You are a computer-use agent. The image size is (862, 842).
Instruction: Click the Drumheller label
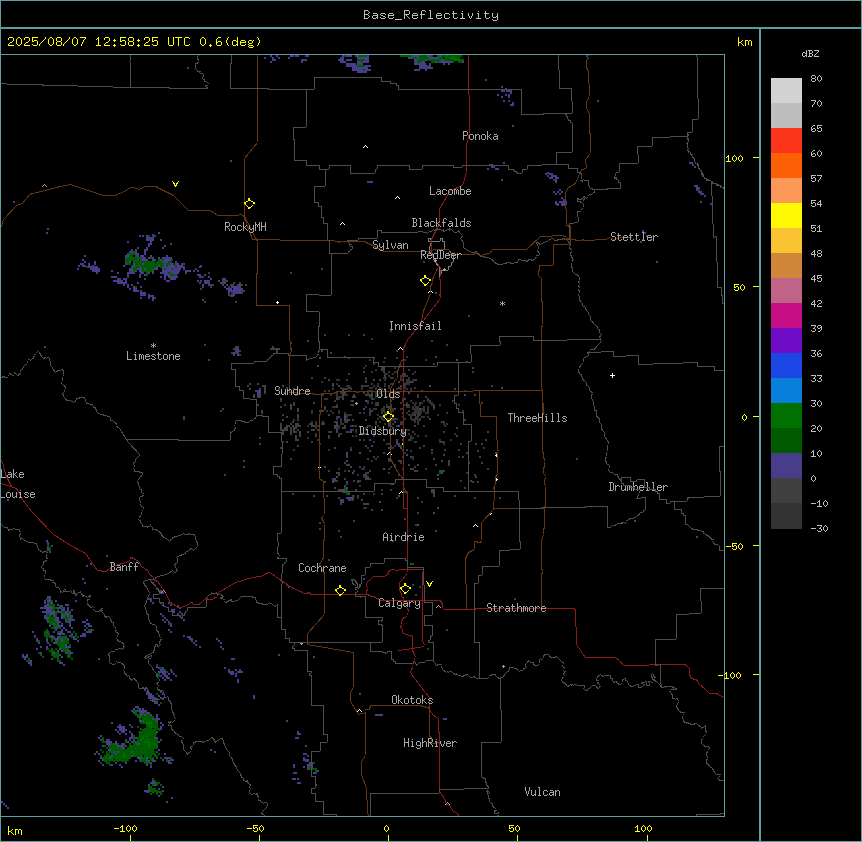(x=638, y=487)
